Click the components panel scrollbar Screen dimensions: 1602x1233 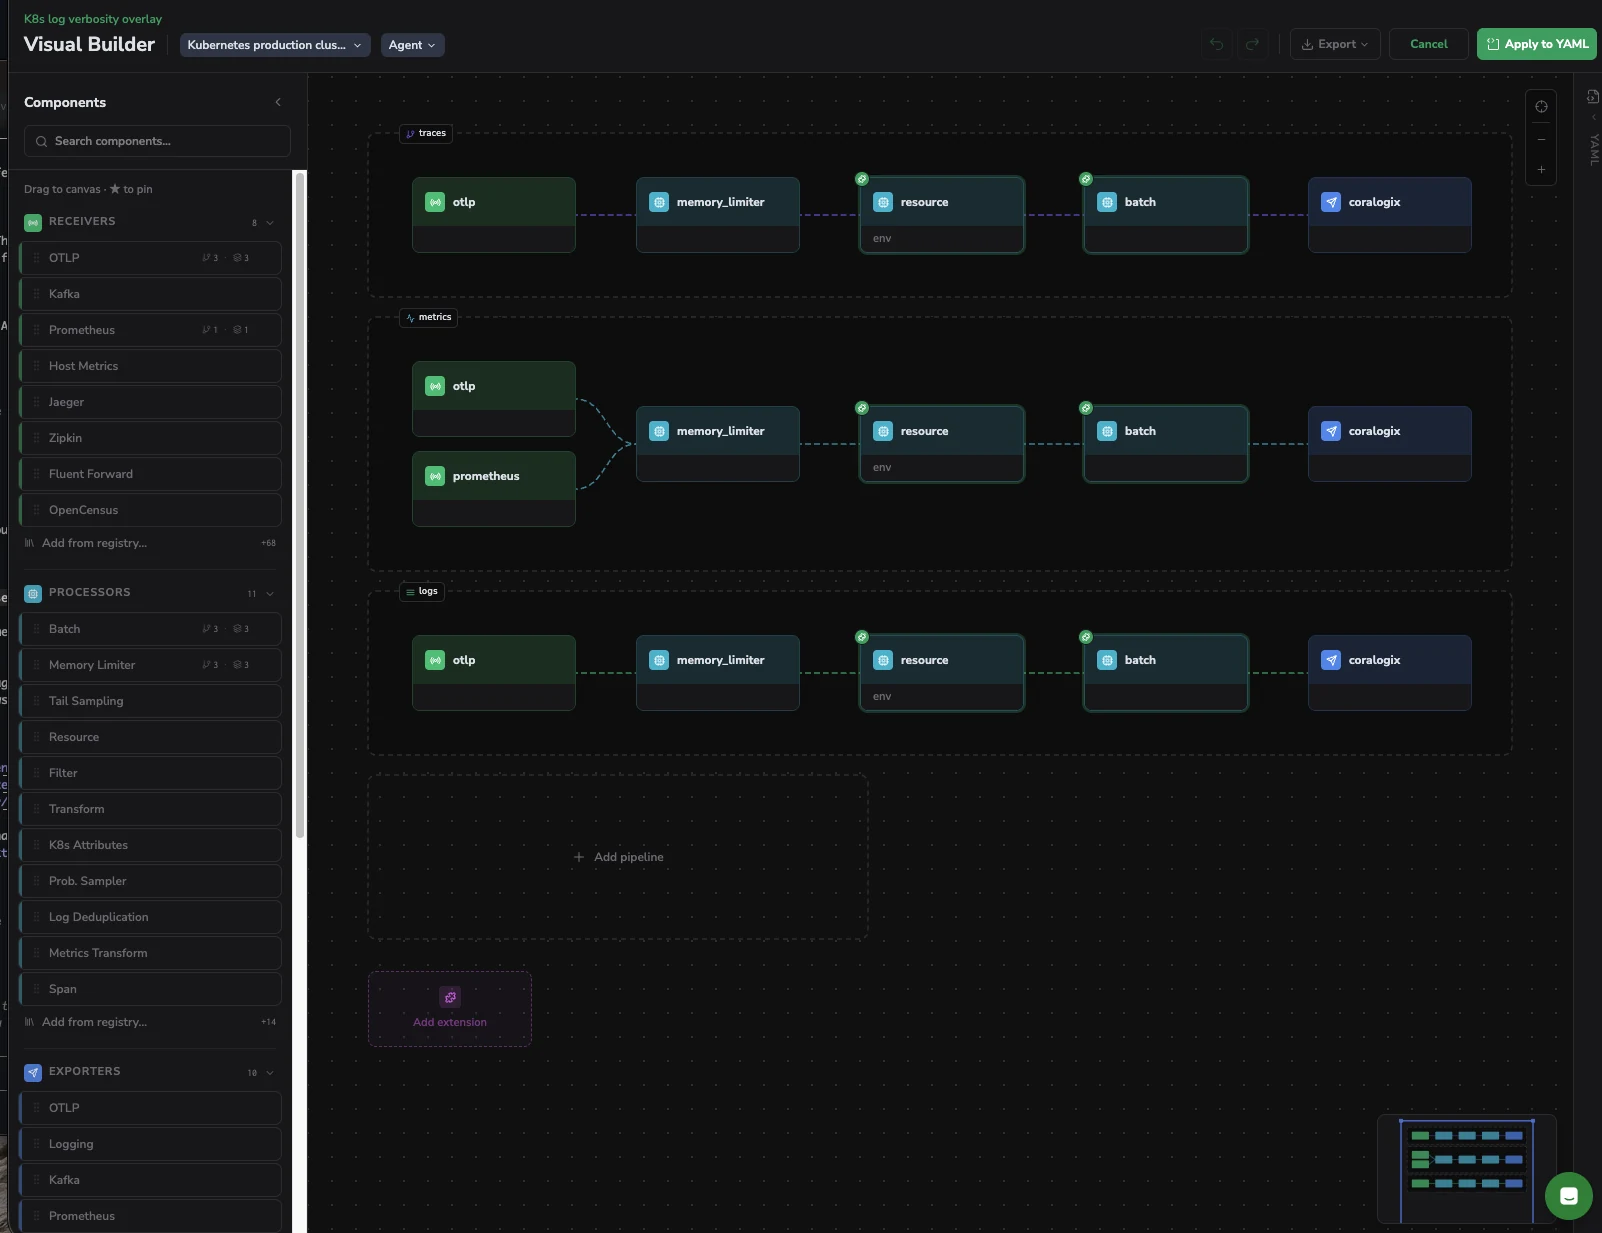pyautogui.click(x=299, y=505)
